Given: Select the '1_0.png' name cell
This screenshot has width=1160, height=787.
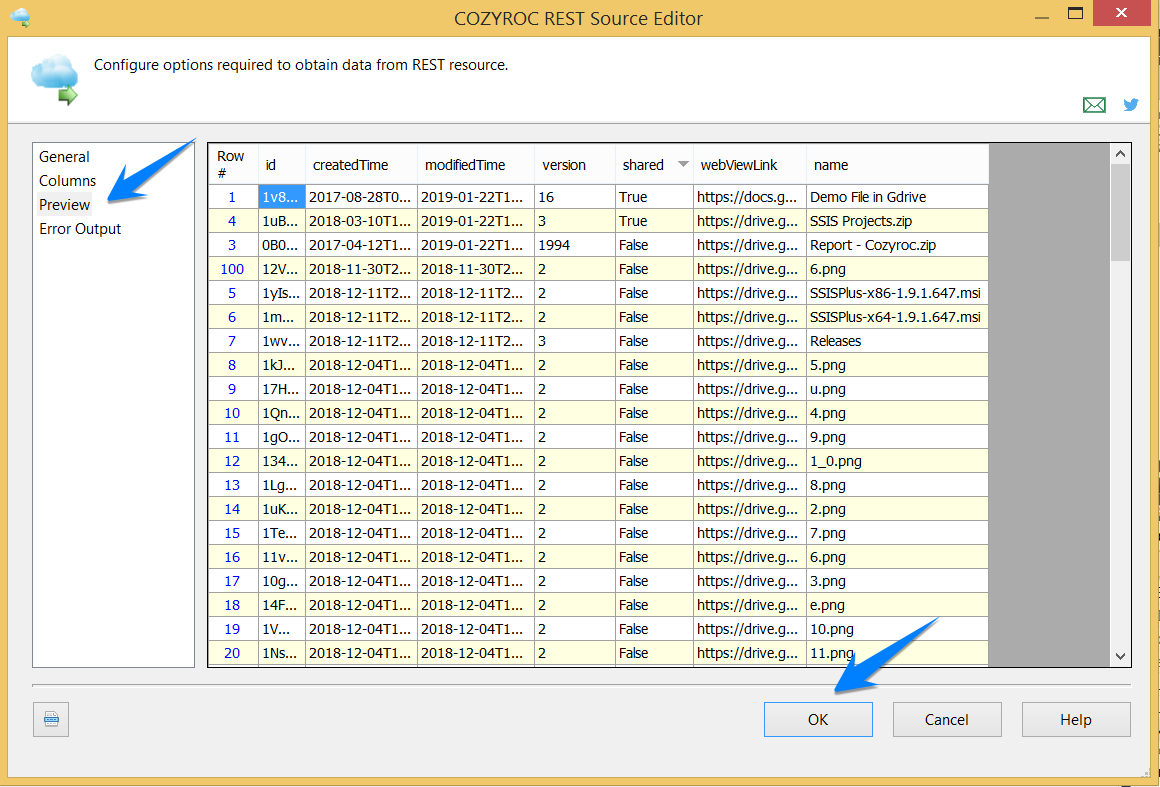Looking at the screenshot, I should click(x=897, y=461).
